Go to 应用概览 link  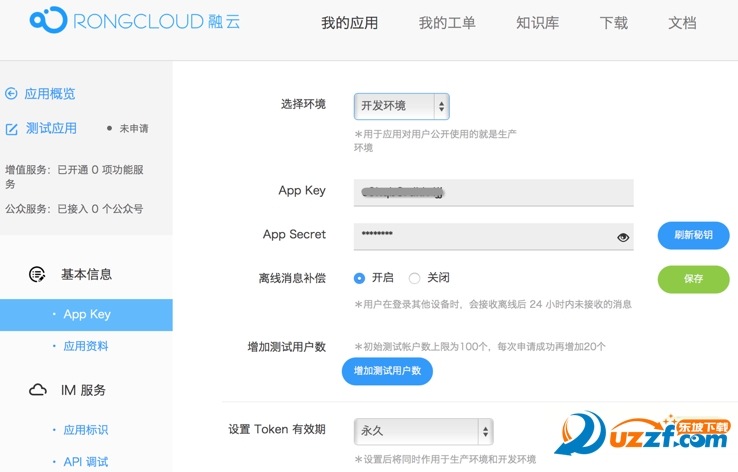pyautogui.click(x=50, y=94)
